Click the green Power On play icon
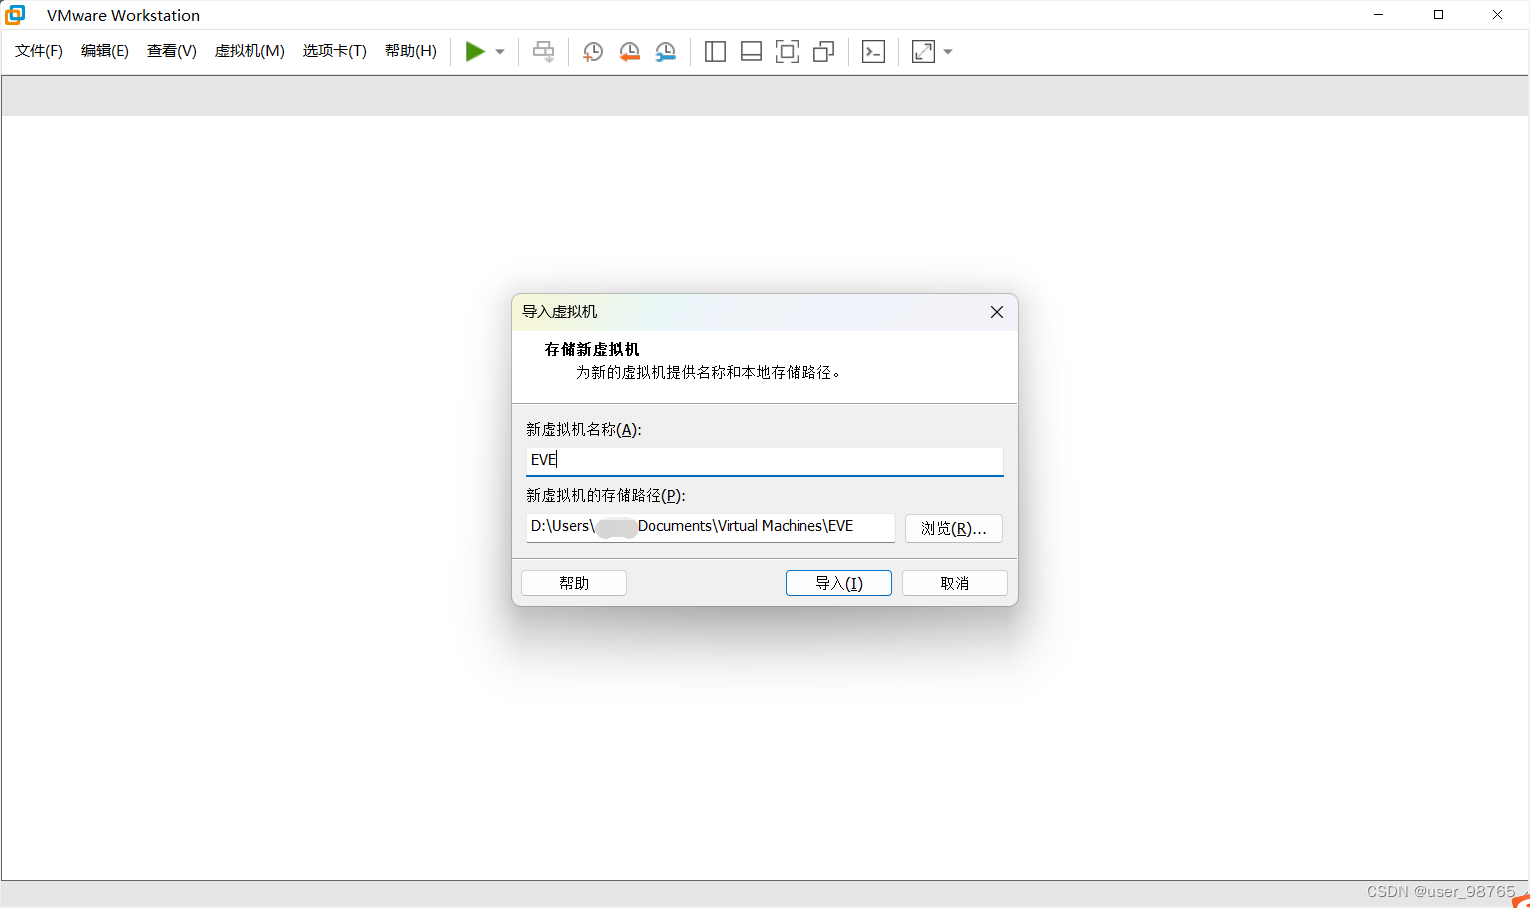Screen dimensions: 1530x908 [x=475, y=52]
